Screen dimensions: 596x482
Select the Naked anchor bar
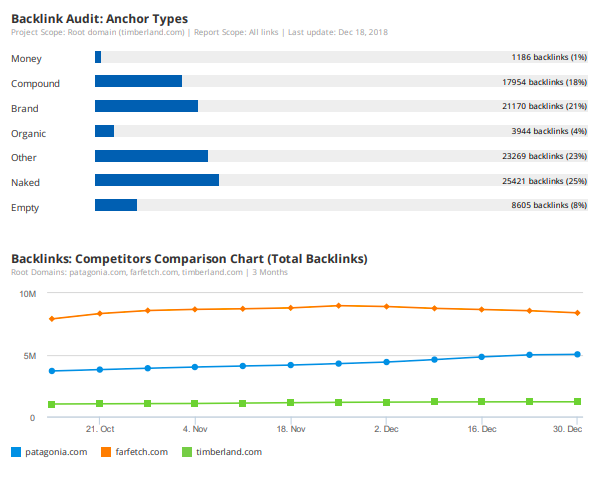157,180
